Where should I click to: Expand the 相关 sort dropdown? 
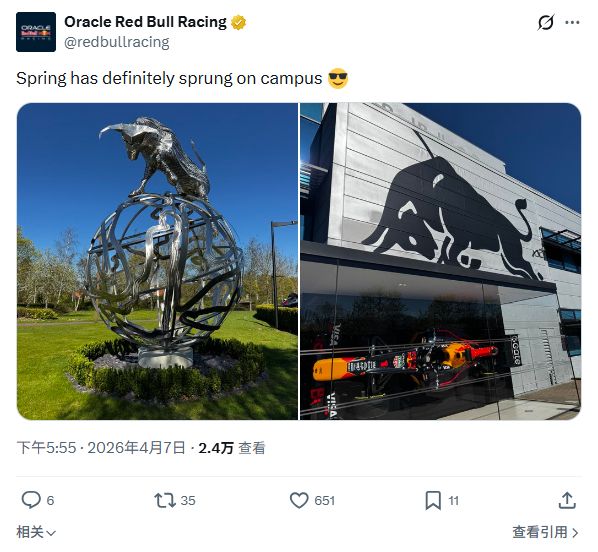(36, 532)
